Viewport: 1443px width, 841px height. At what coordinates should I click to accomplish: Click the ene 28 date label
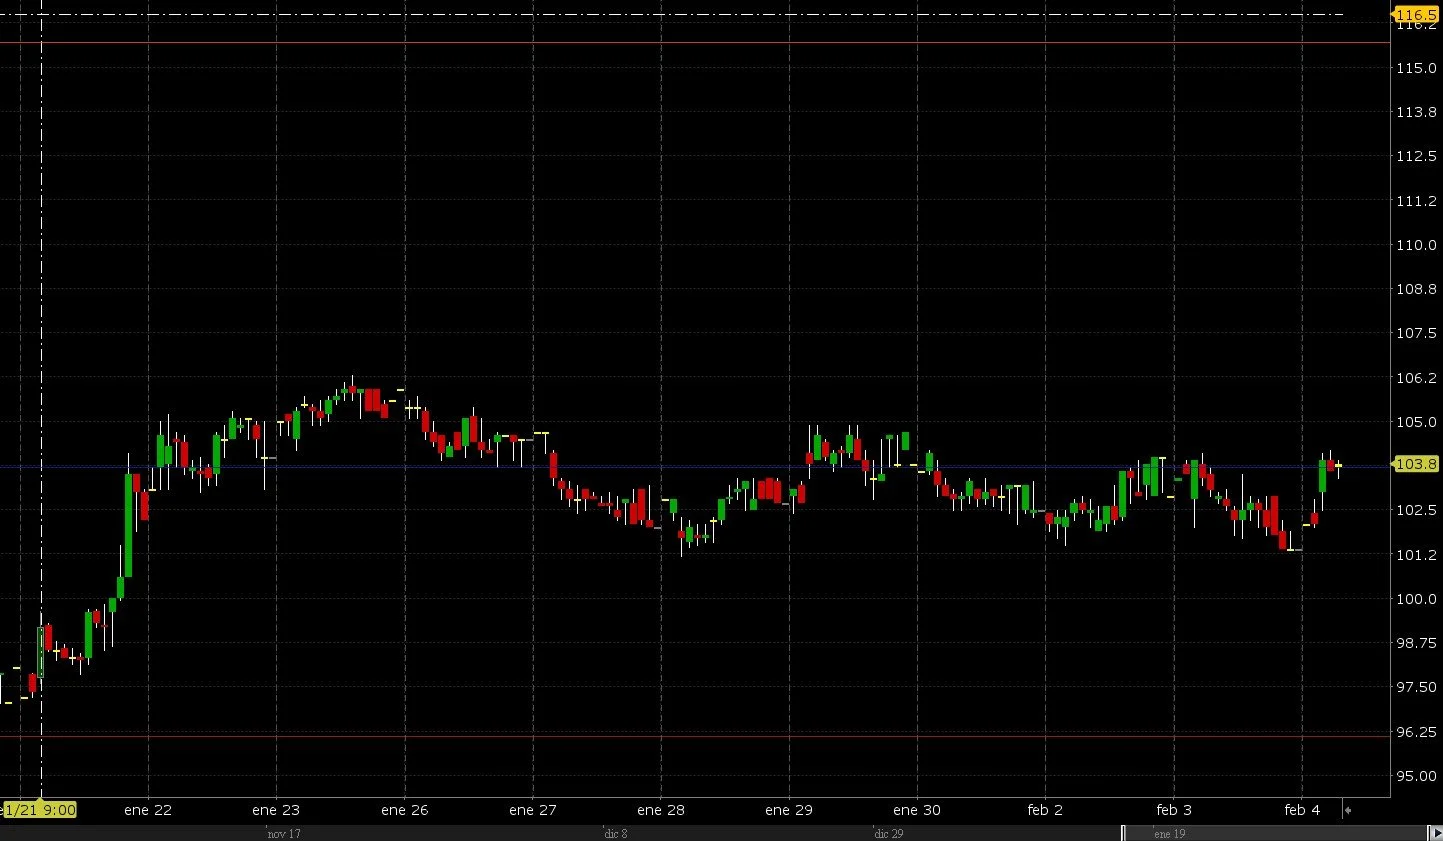pos(661,810)
